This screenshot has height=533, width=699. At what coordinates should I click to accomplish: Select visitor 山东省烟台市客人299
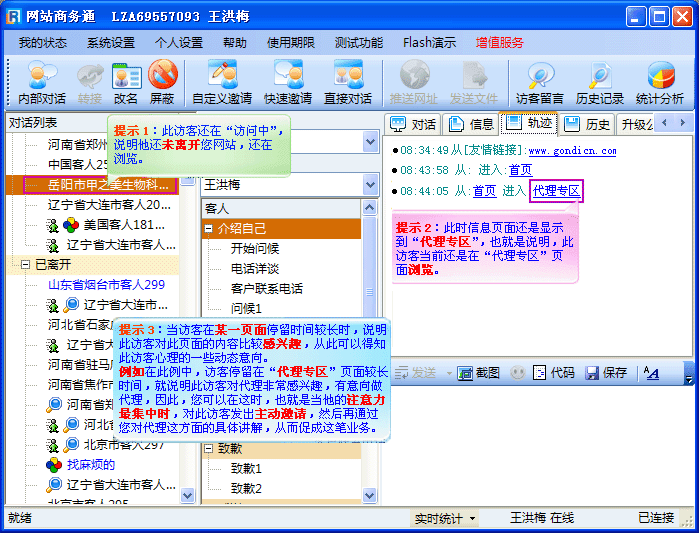click(106, 284)
